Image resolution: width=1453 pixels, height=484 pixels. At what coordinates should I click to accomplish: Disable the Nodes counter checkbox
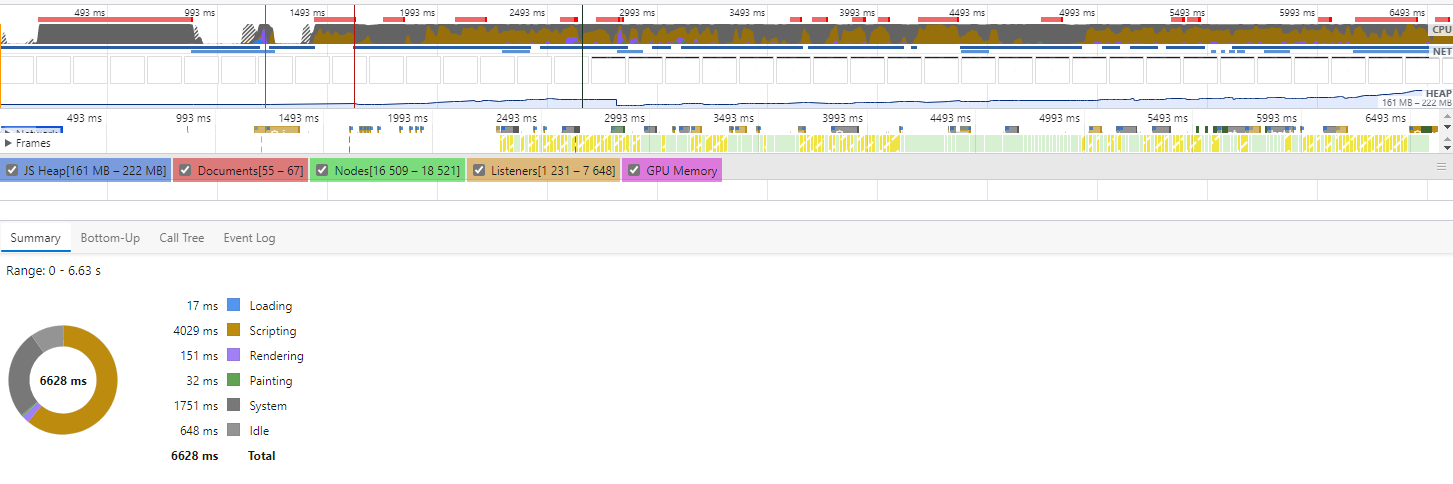click(322, 170)
